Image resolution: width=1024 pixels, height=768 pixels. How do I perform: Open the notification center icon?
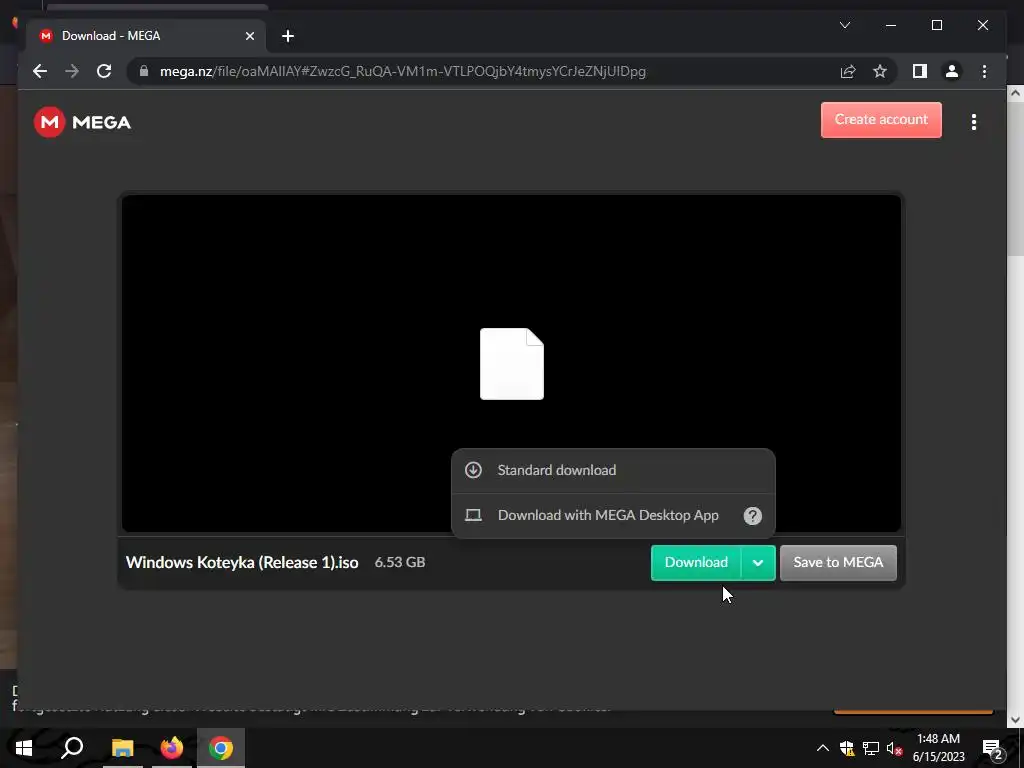coord(992,748)
